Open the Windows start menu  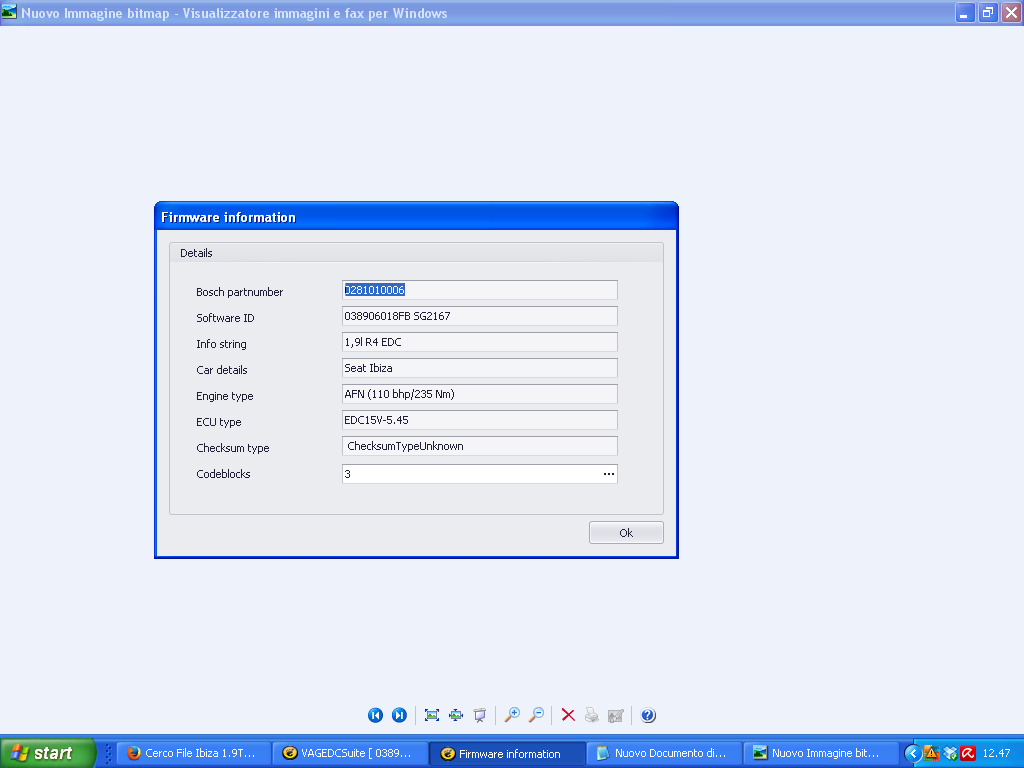tap(47, 753)
